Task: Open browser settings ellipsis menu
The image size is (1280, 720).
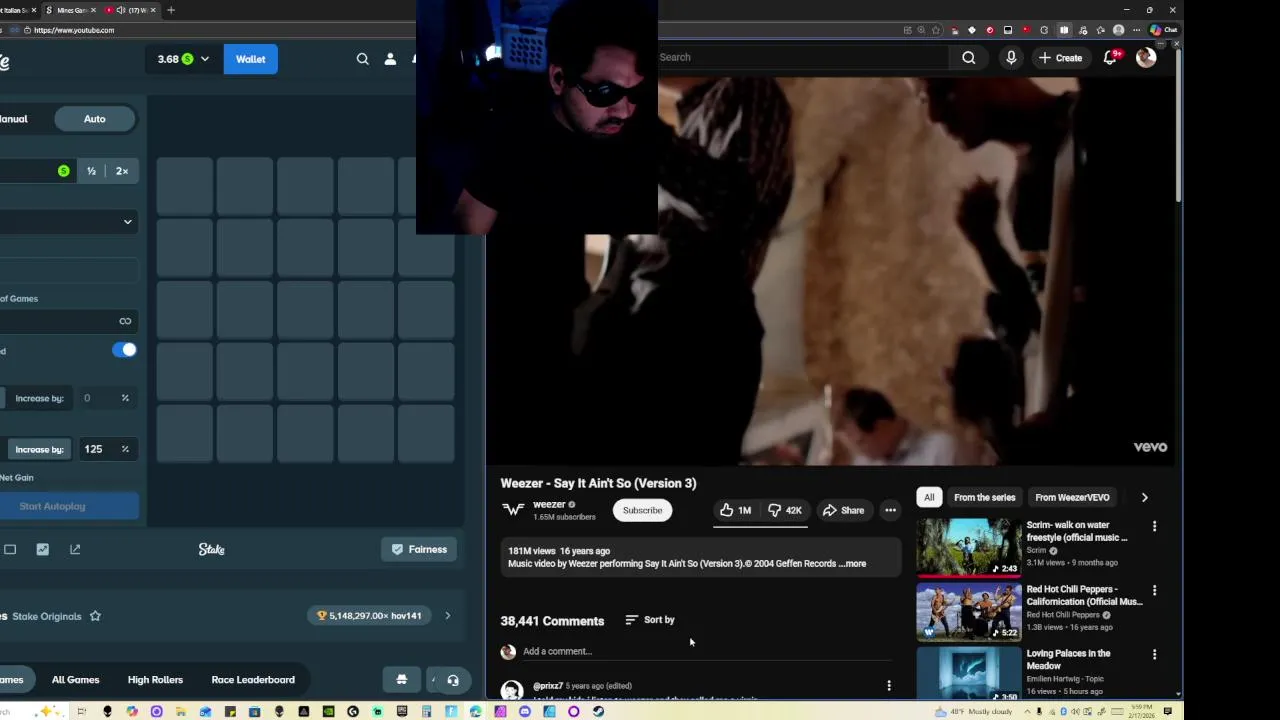Action: coord(1136,30)
